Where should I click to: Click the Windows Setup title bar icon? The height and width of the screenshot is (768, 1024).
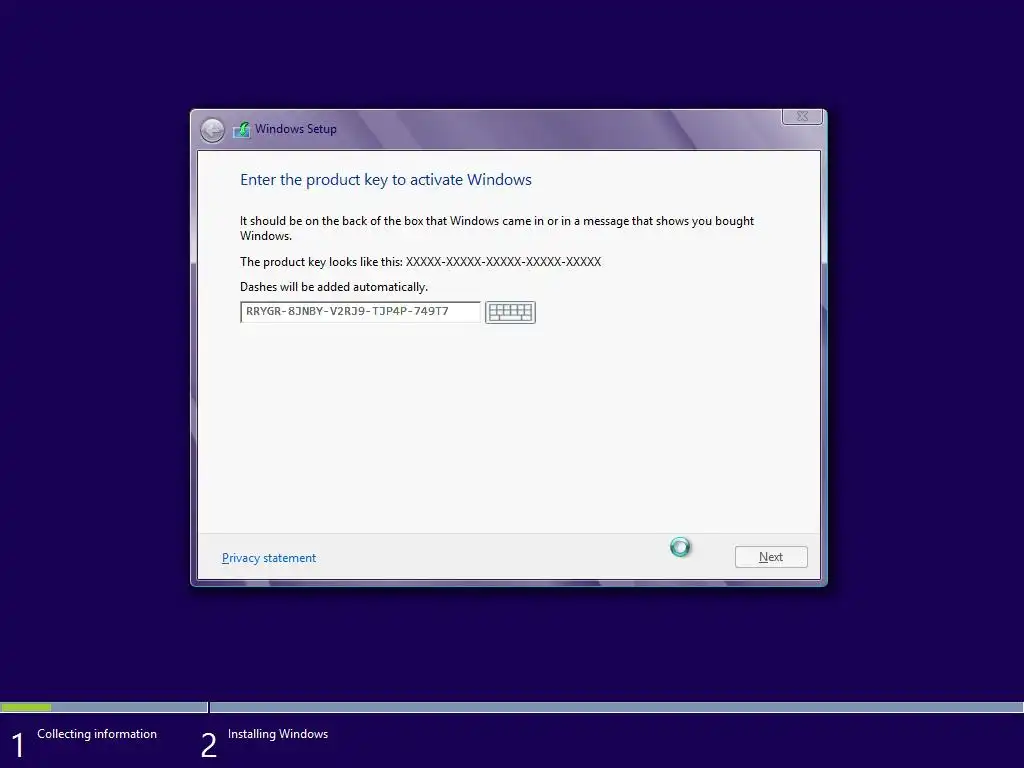tap(242, 129)
